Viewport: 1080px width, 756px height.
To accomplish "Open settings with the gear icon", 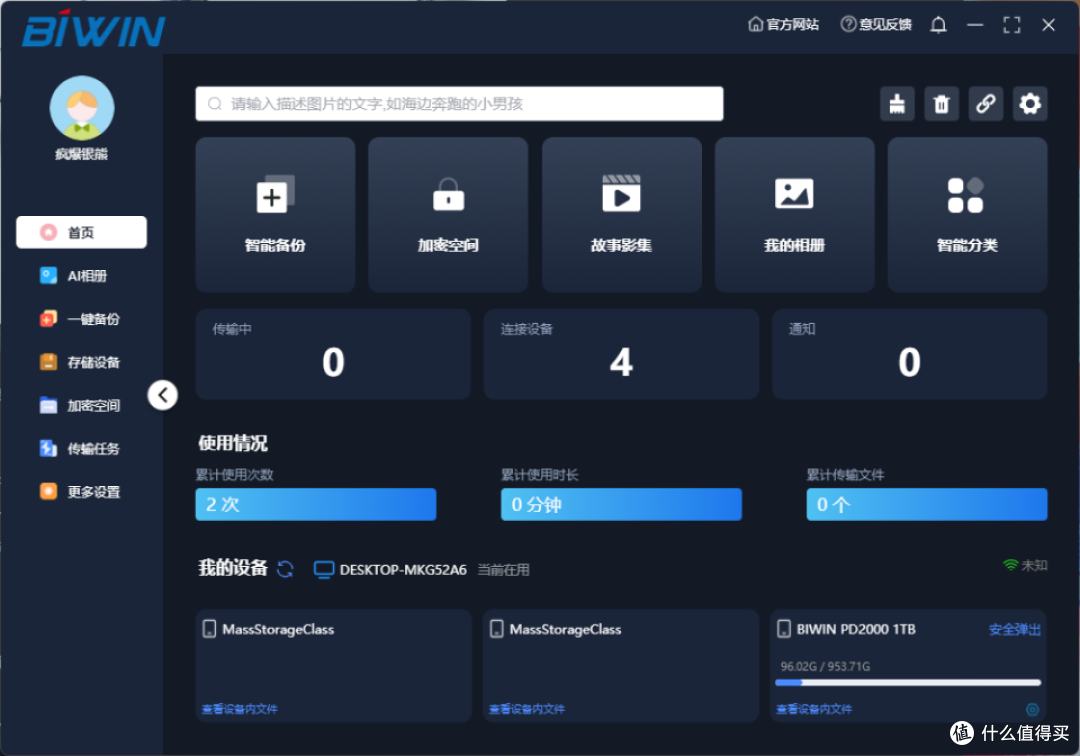I will (x=1030, y=104).
